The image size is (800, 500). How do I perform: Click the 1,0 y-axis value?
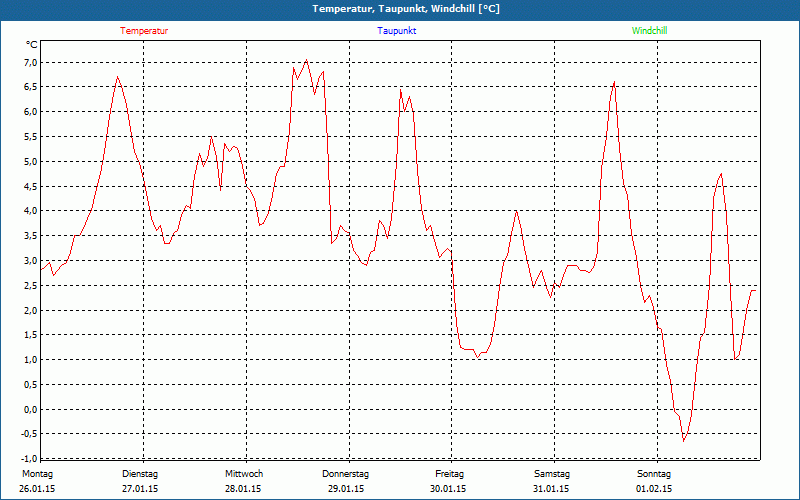(x=31, y=360)
